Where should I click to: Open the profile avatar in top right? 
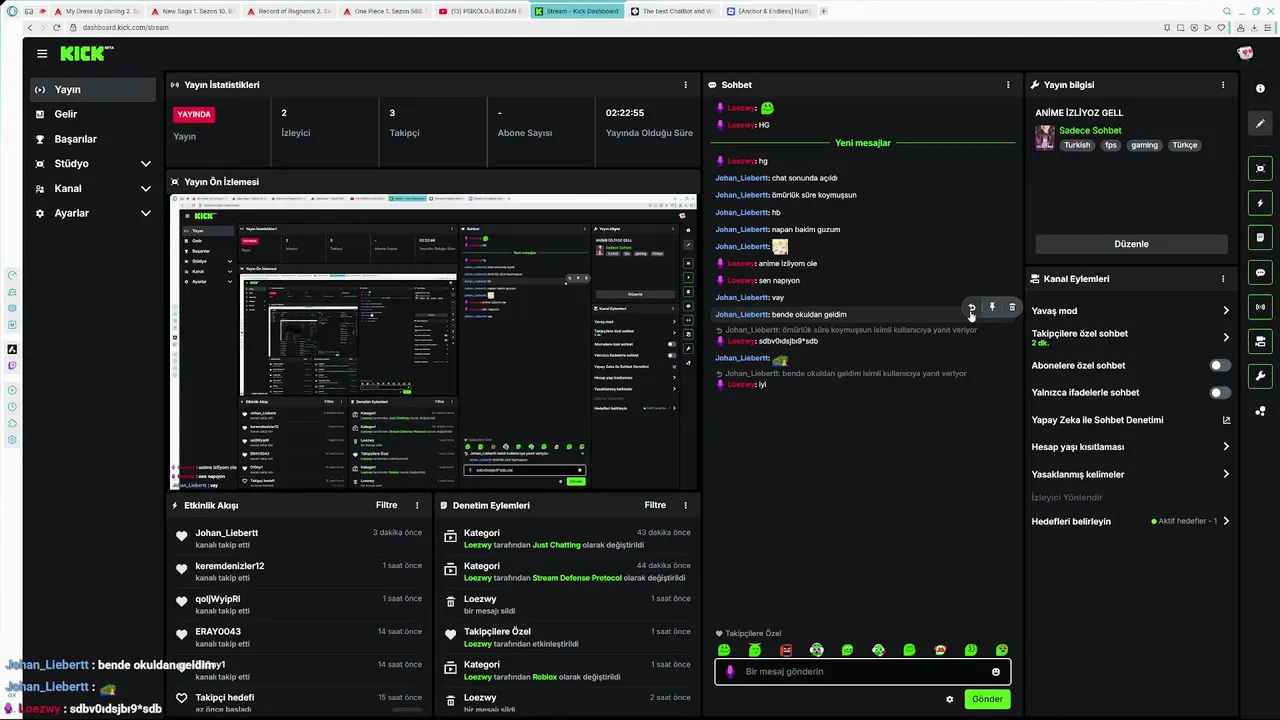1245,53
